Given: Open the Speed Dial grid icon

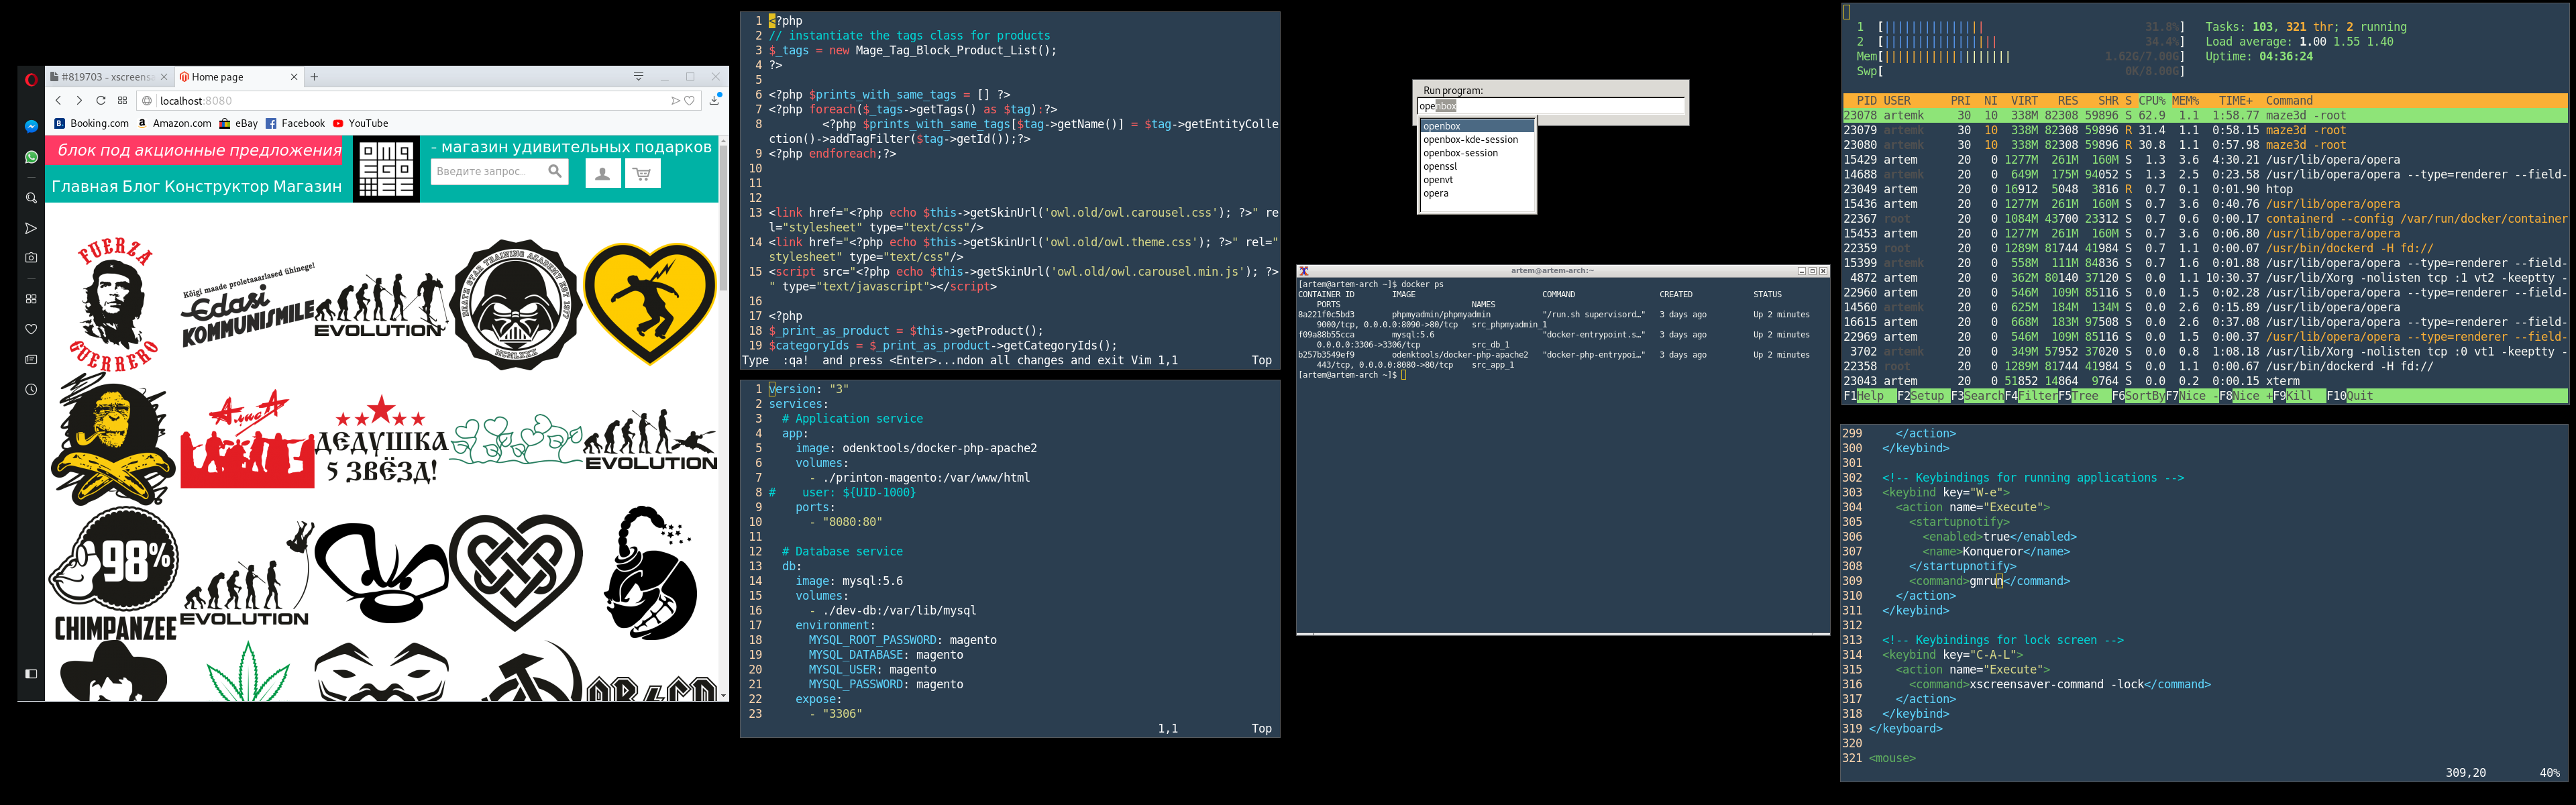Looking at the screenshot, I should (x=122, y=101).
